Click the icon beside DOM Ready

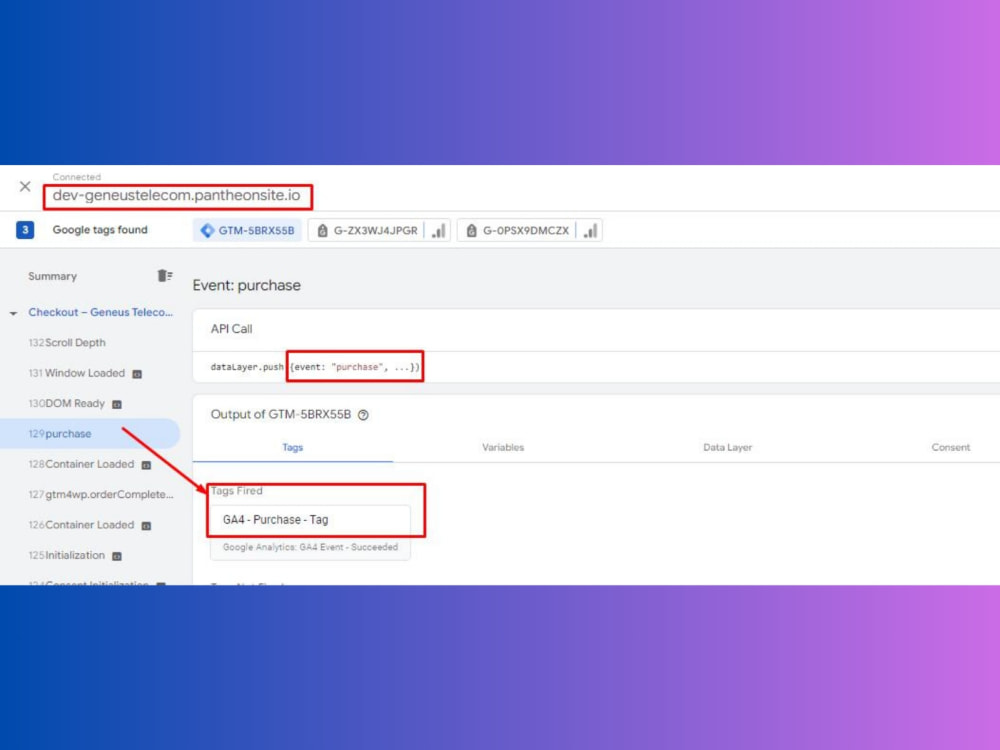click(117, 404)
